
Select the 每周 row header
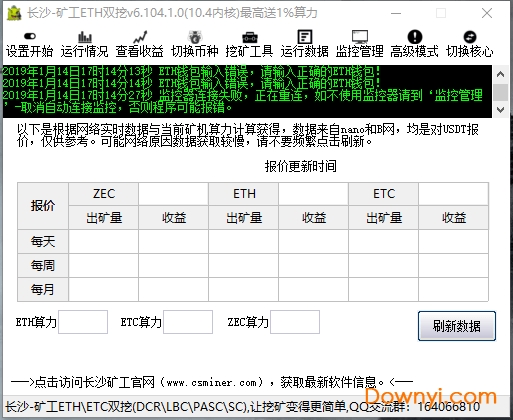43,266
